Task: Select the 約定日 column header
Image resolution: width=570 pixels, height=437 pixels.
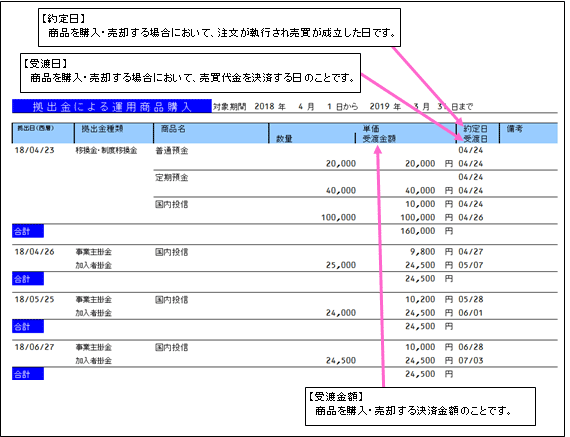Action: click(475, 129)
